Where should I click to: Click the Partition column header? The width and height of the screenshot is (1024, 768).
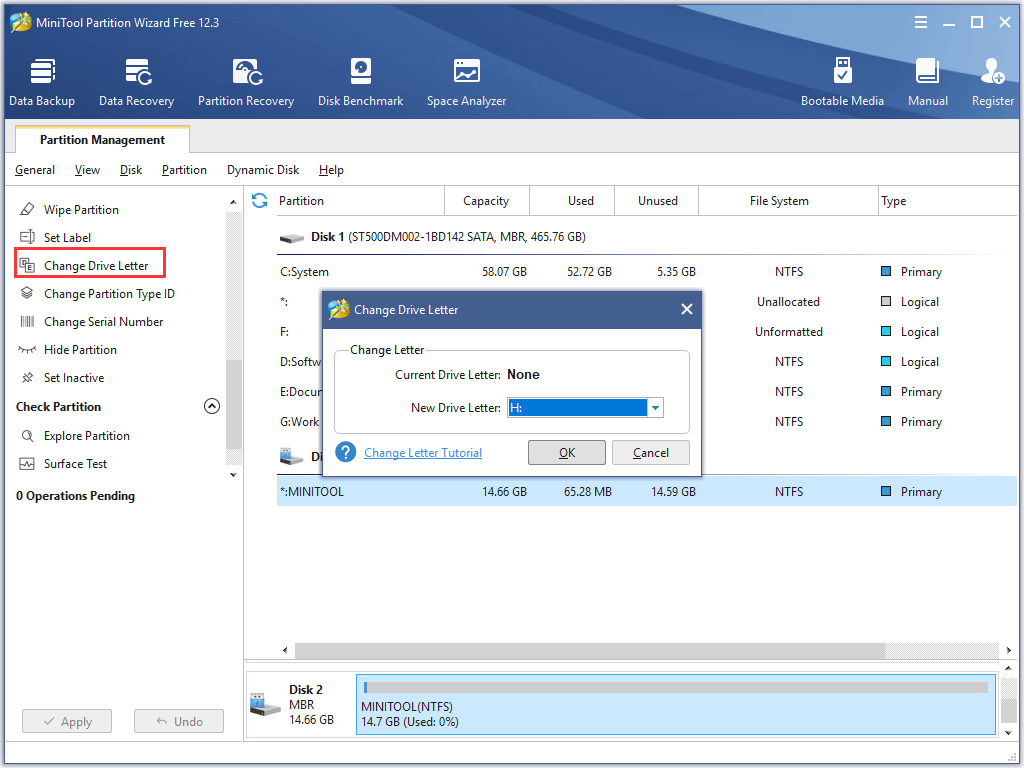click(x=359, y=200)
